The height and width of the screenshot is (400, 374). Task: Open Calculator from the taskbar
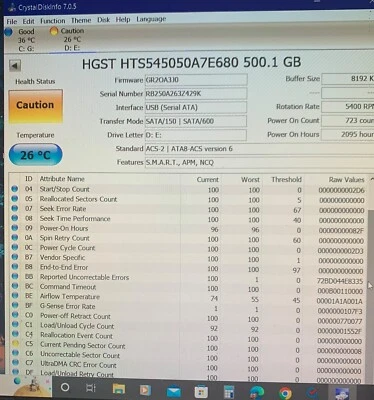click(x=229, y=393)
